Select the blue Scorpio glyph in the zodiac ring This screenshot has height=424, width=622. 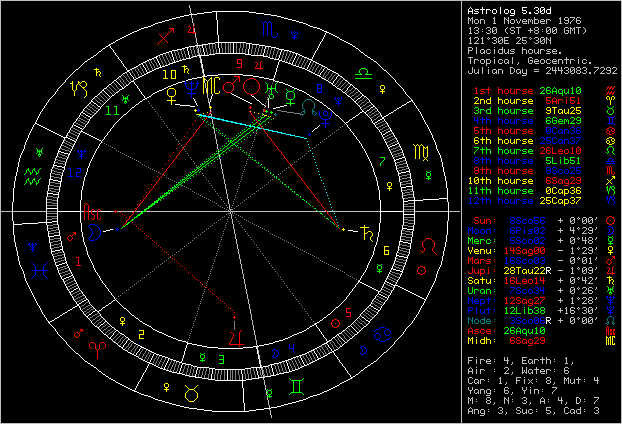(x=270, y=30)
